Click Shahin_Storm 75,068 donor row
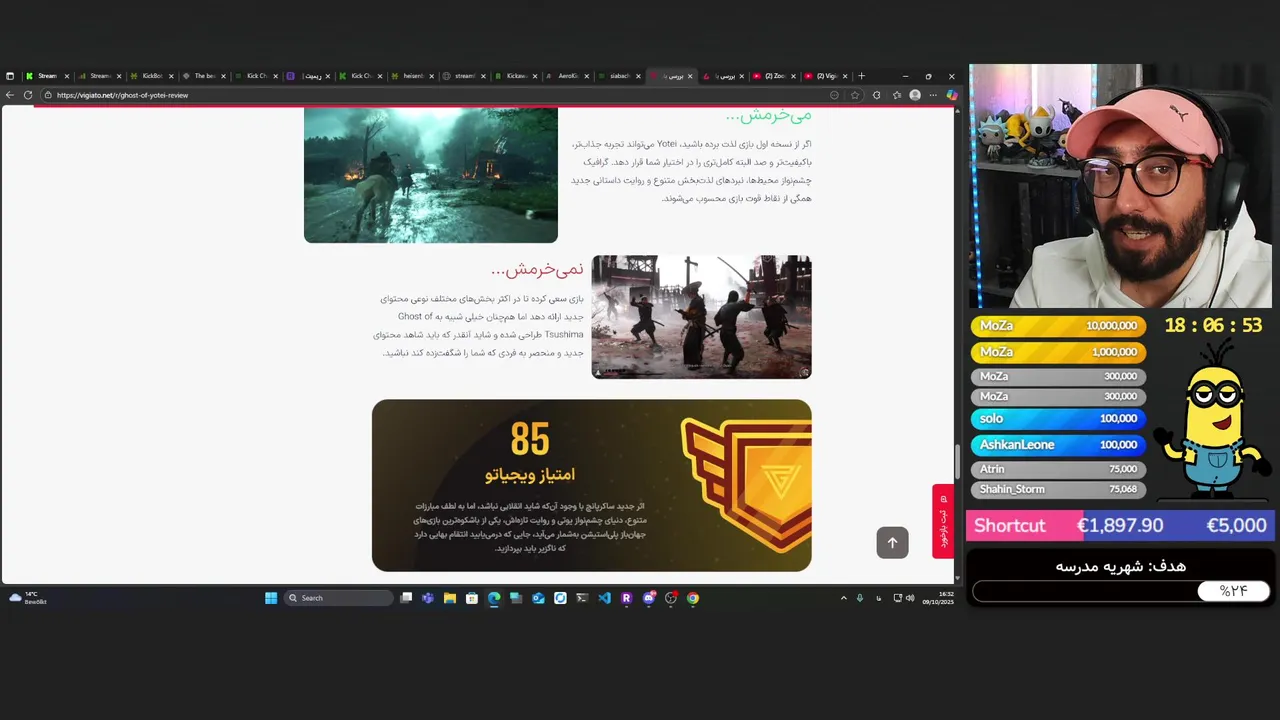Viewport: 1280px width, 720px height. [1058, 489]
